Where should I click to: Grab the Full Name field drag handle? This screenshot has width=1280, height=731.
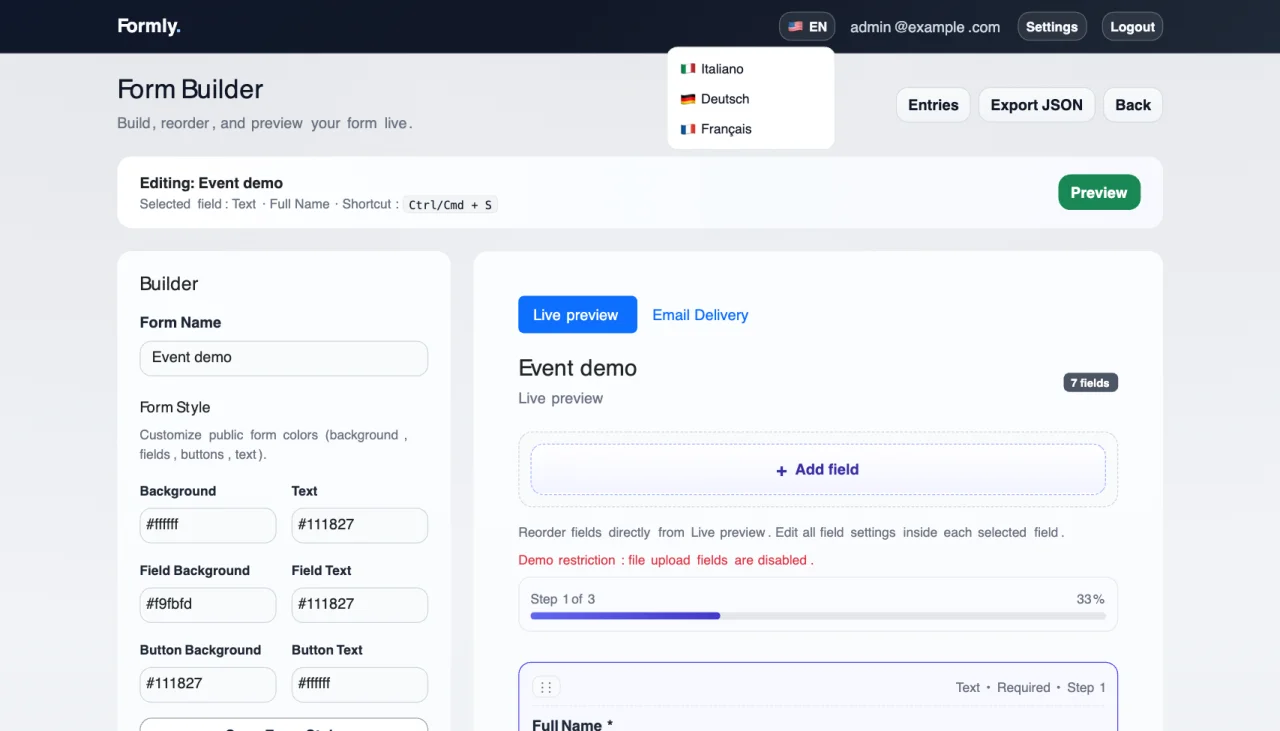coord(546,687)
